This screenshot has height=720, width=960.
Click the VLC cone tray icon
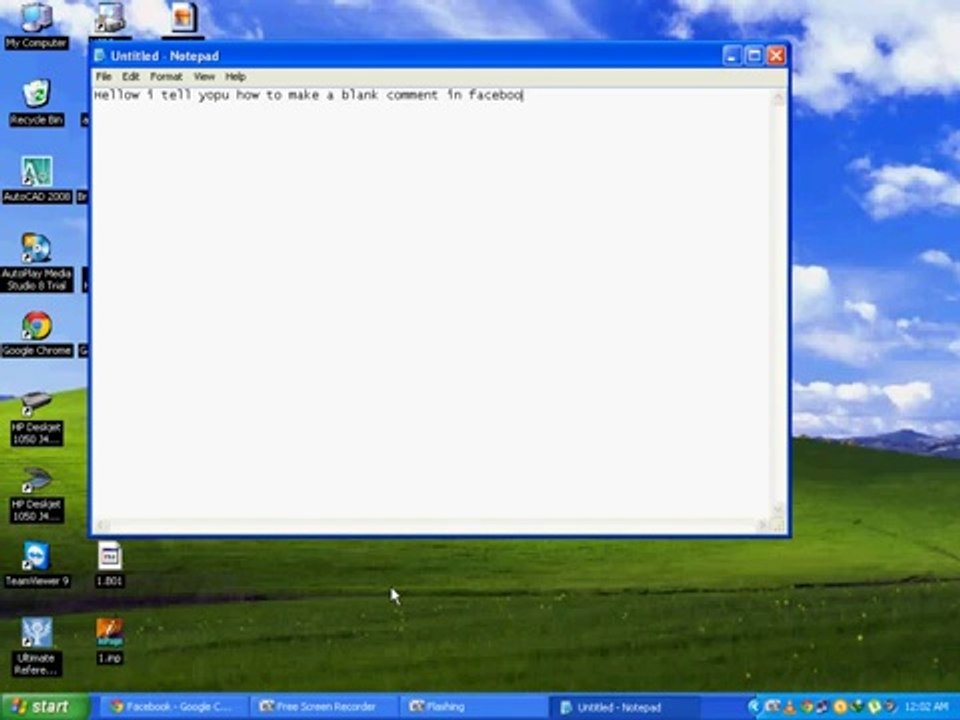[x=789, y=707]
